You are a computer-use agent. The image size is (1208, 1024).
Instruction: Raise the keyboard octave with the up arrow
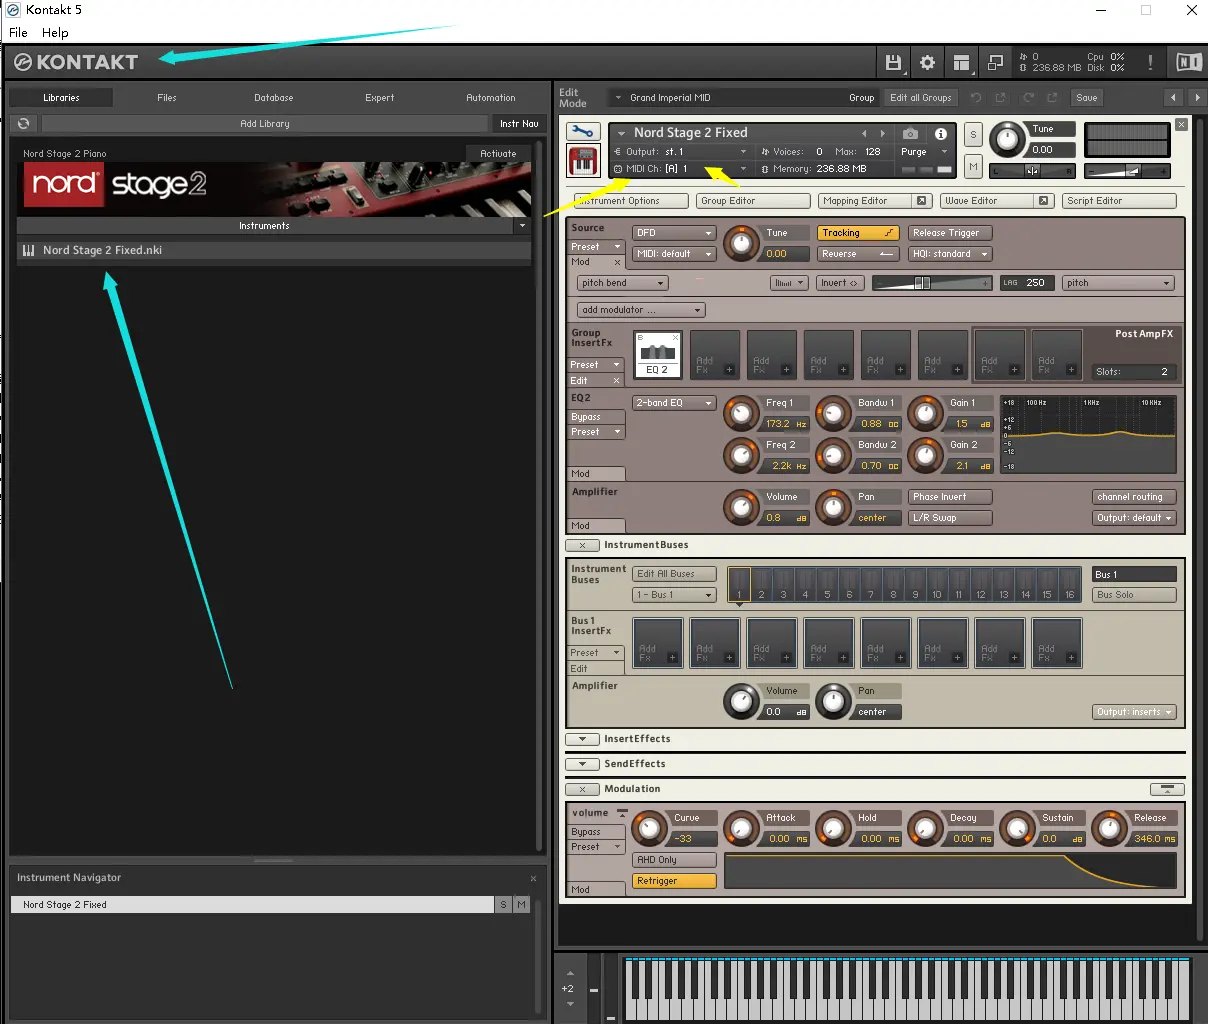tap(570, 973)
